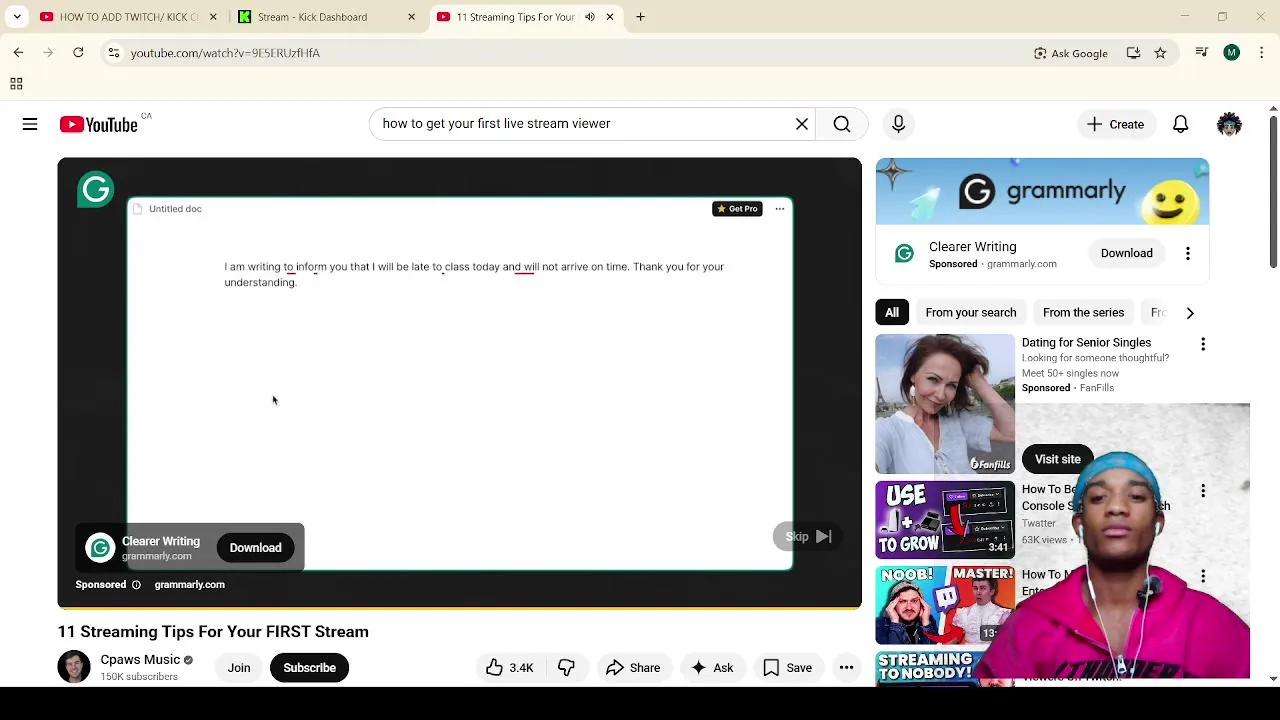The width and height of the screenshot is (1280, 720).
Task: Go forward in browser history
Action: coord(48,53)
